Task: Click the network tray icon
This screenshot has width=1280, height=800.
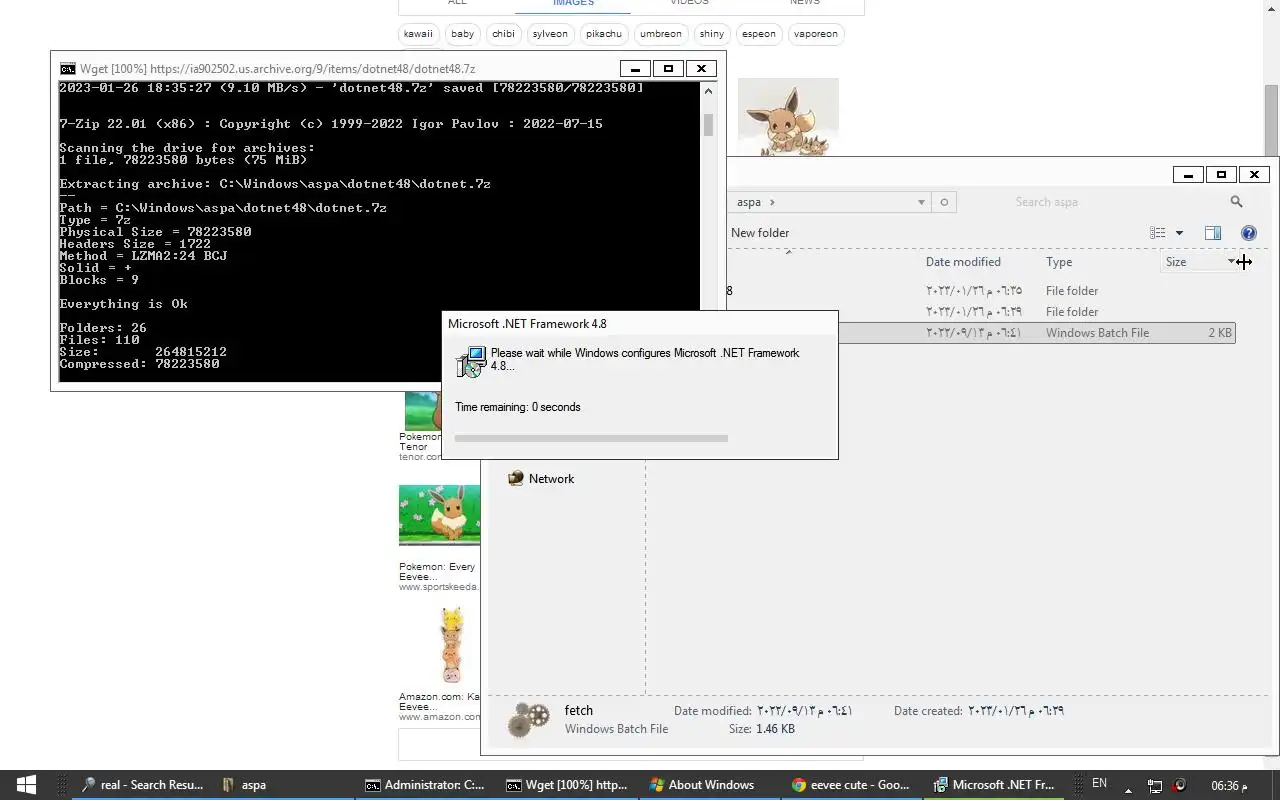Action: click(1154, 786)
